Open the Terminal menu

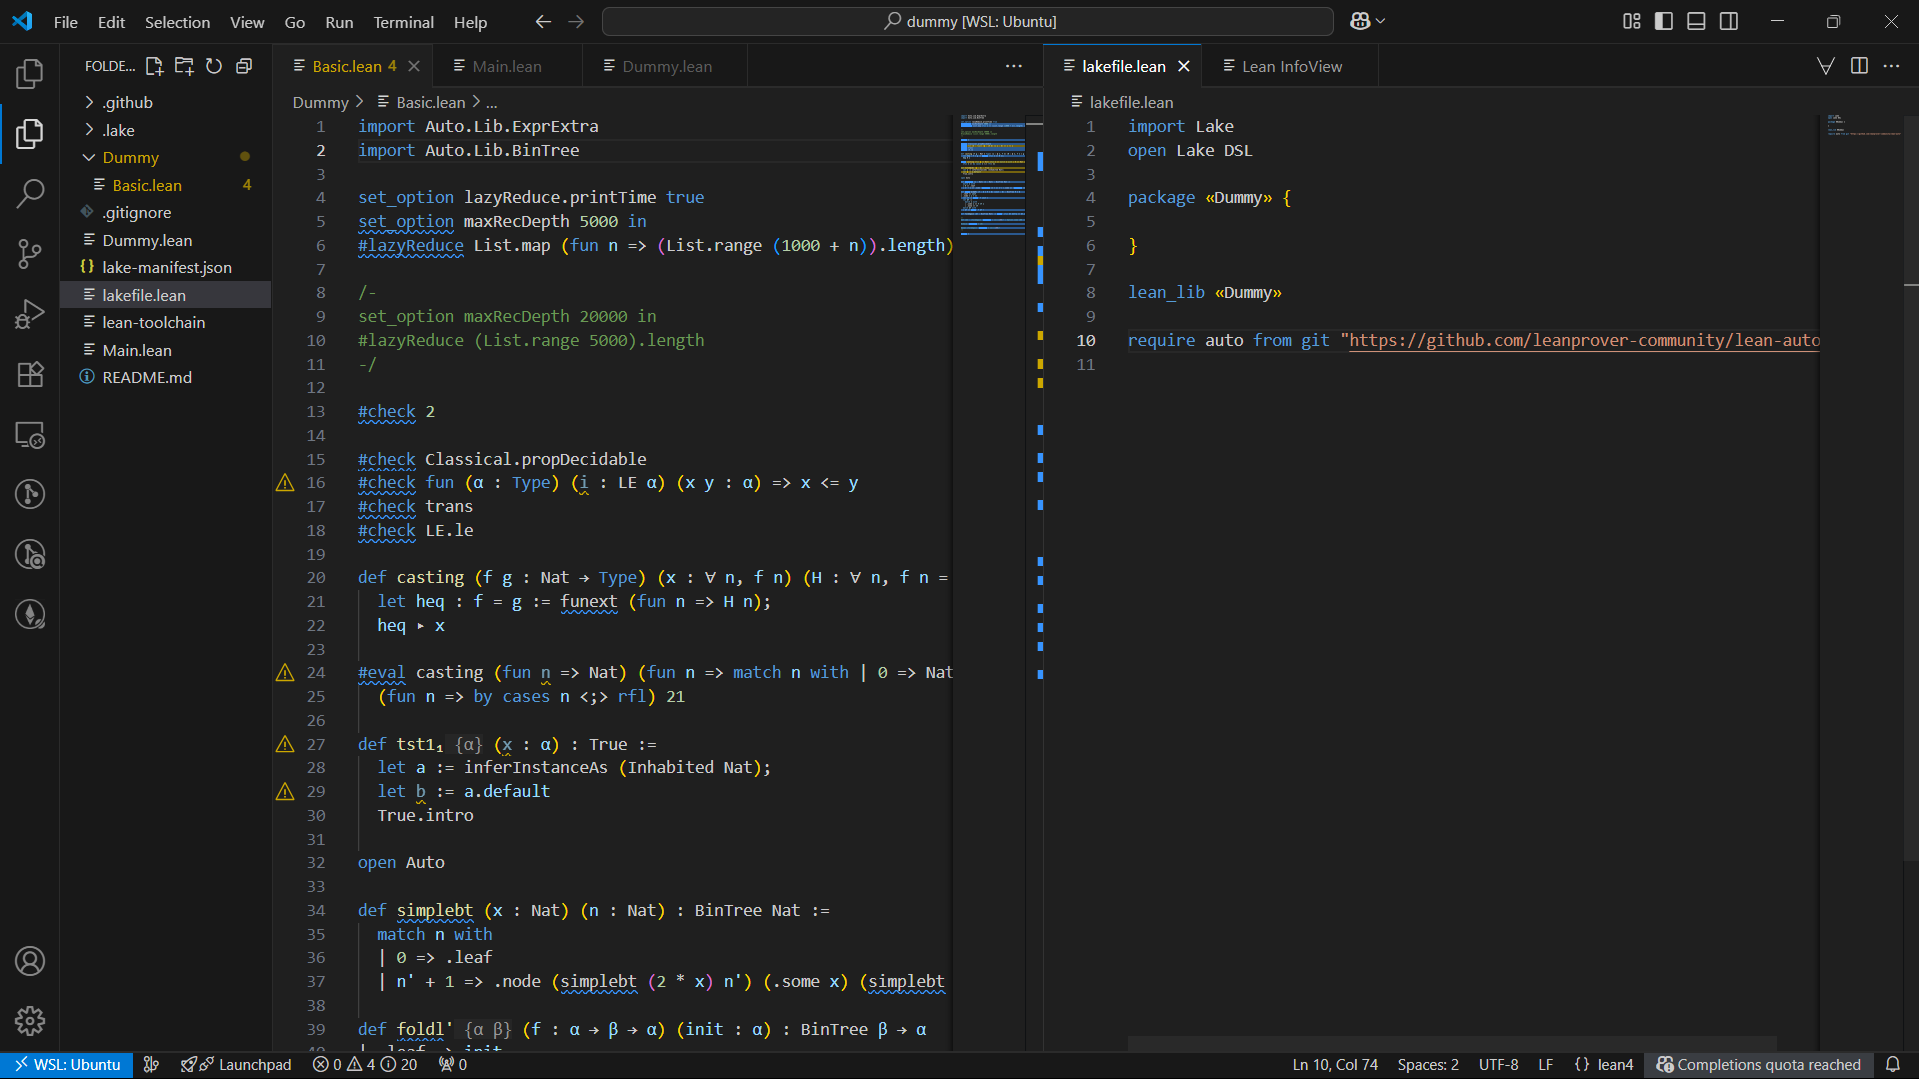(x=403, y=22)
